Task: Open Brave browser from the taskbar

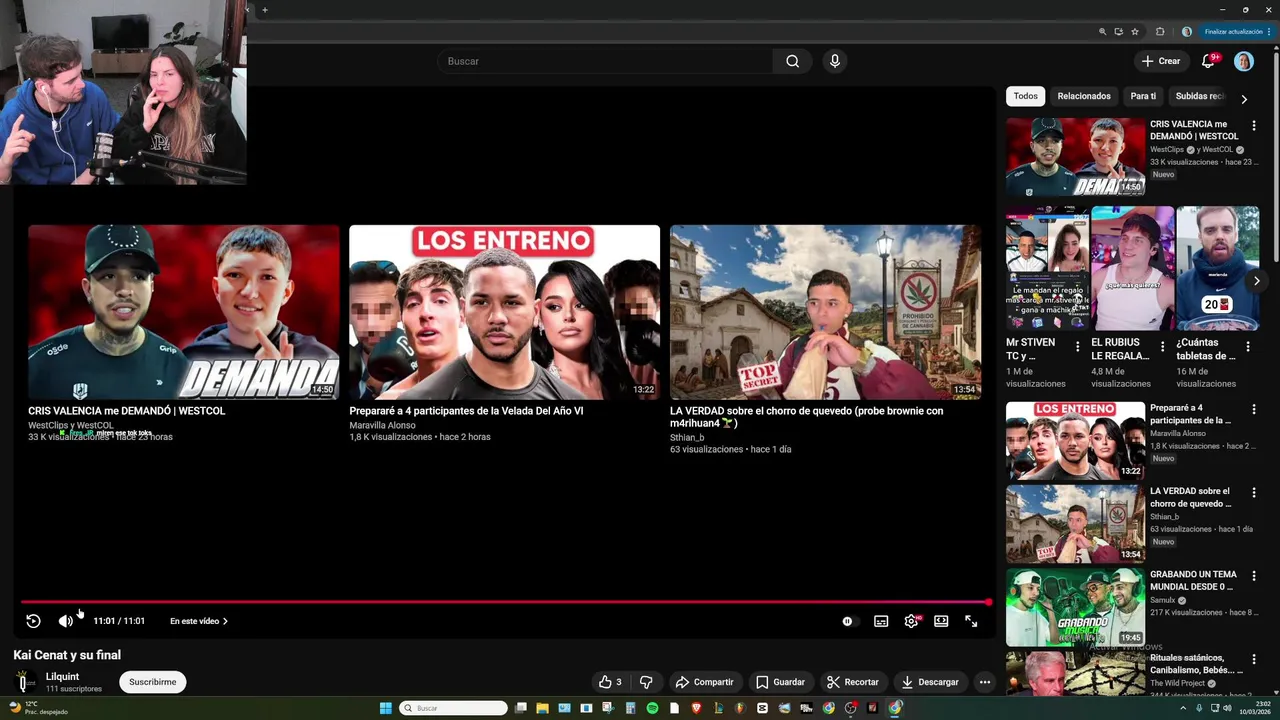Action: coord(697,708)
